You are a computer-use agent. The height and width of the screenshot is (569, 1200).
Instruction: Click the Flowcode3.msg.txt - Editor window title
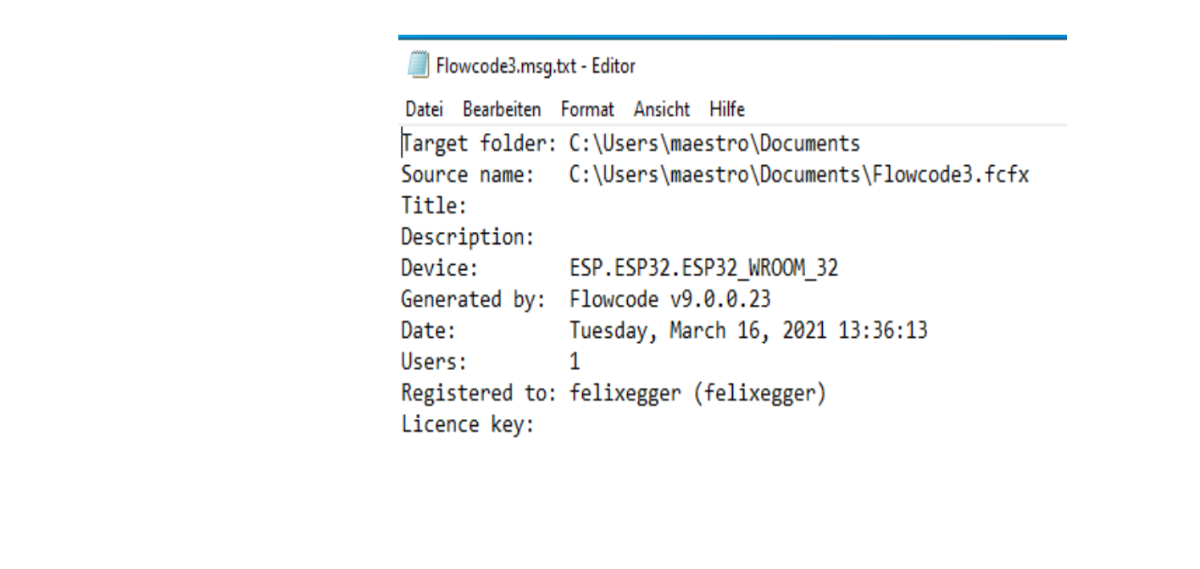pyautogui.click(x=535, y=67)
